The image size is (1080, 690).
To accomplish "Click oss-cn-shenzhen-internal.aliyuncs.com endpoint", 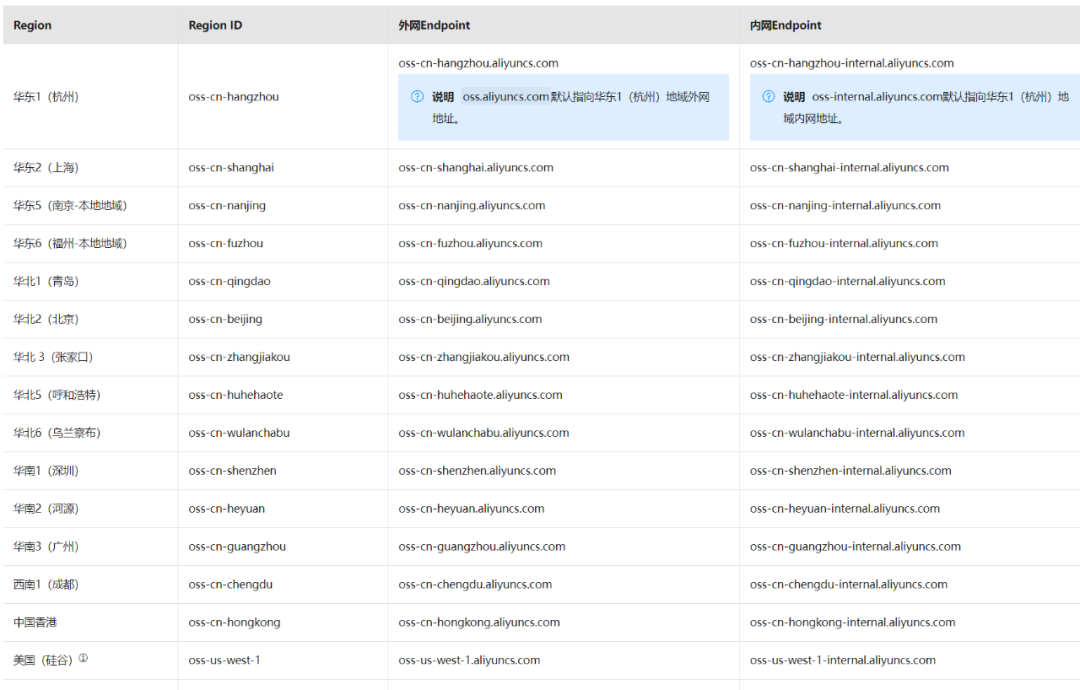I will (851, 471).
